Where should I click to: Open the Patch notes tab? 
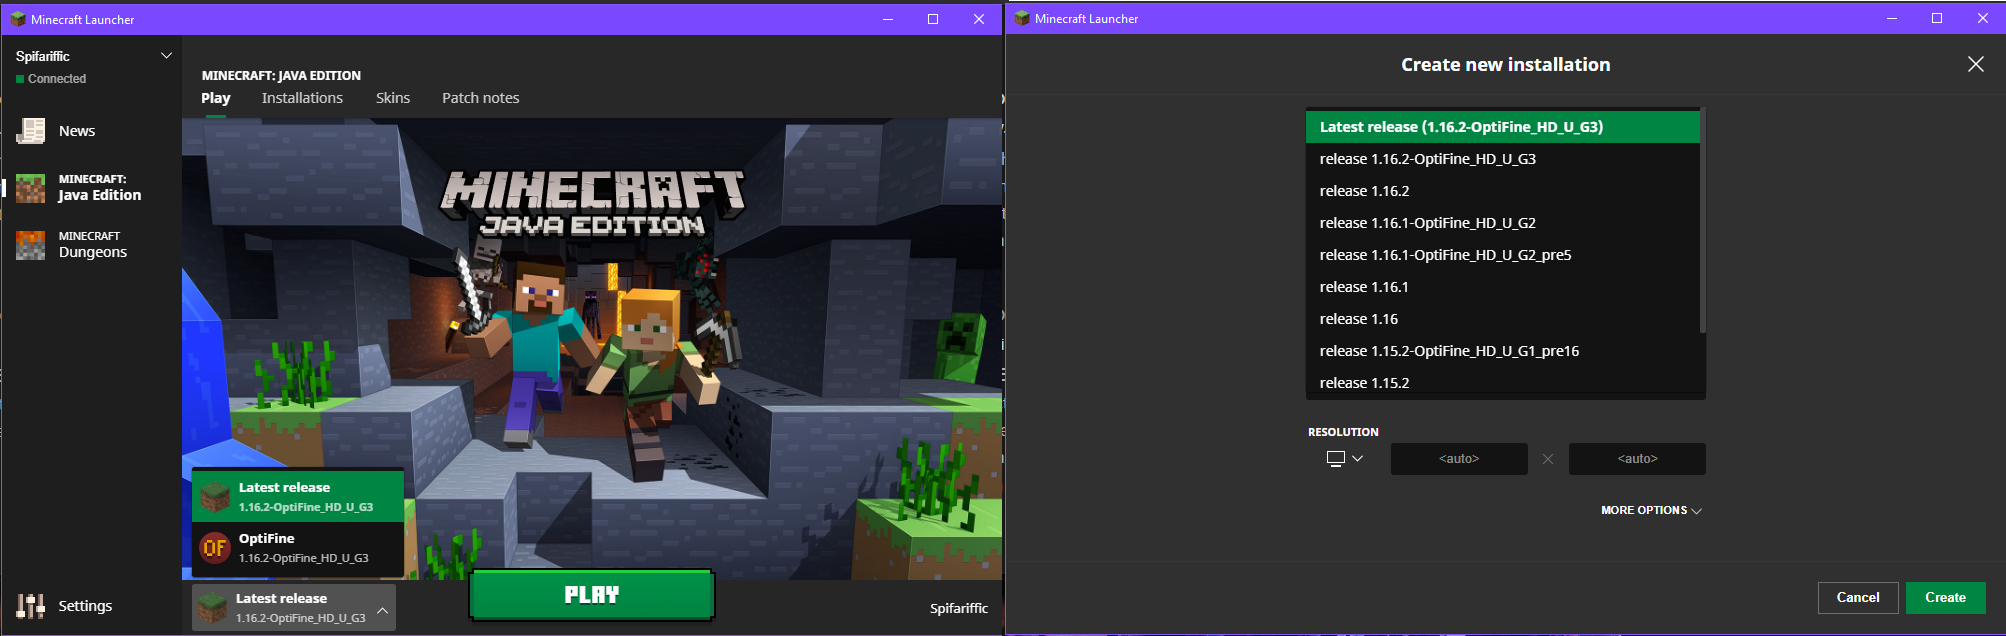point(481,98)
